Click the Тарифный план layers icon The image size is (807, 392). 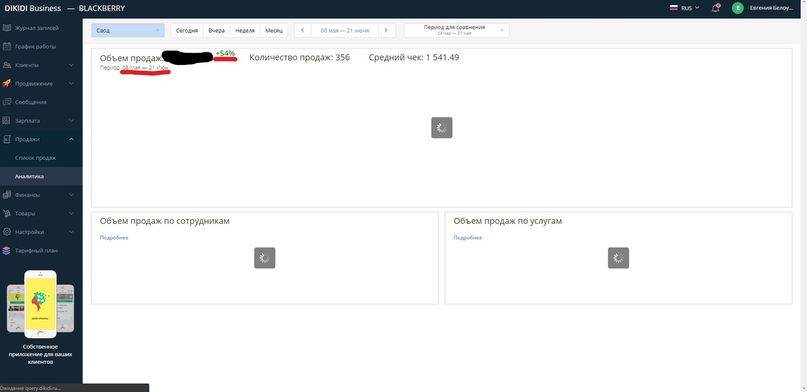6,251
